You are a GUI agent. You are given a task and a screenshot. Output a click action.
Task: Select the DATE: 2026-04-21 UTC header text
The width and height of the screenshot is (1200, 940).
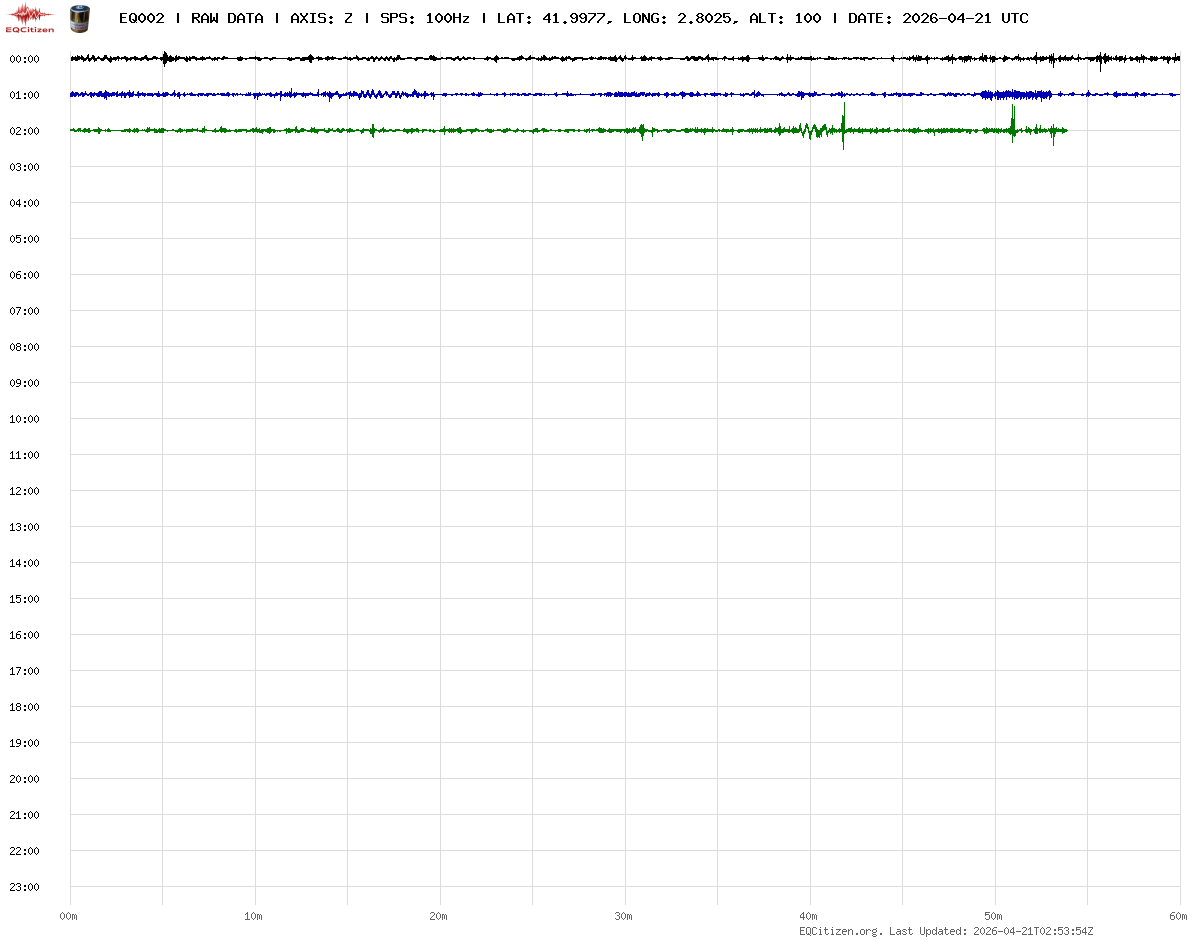(x=937, y=18)
